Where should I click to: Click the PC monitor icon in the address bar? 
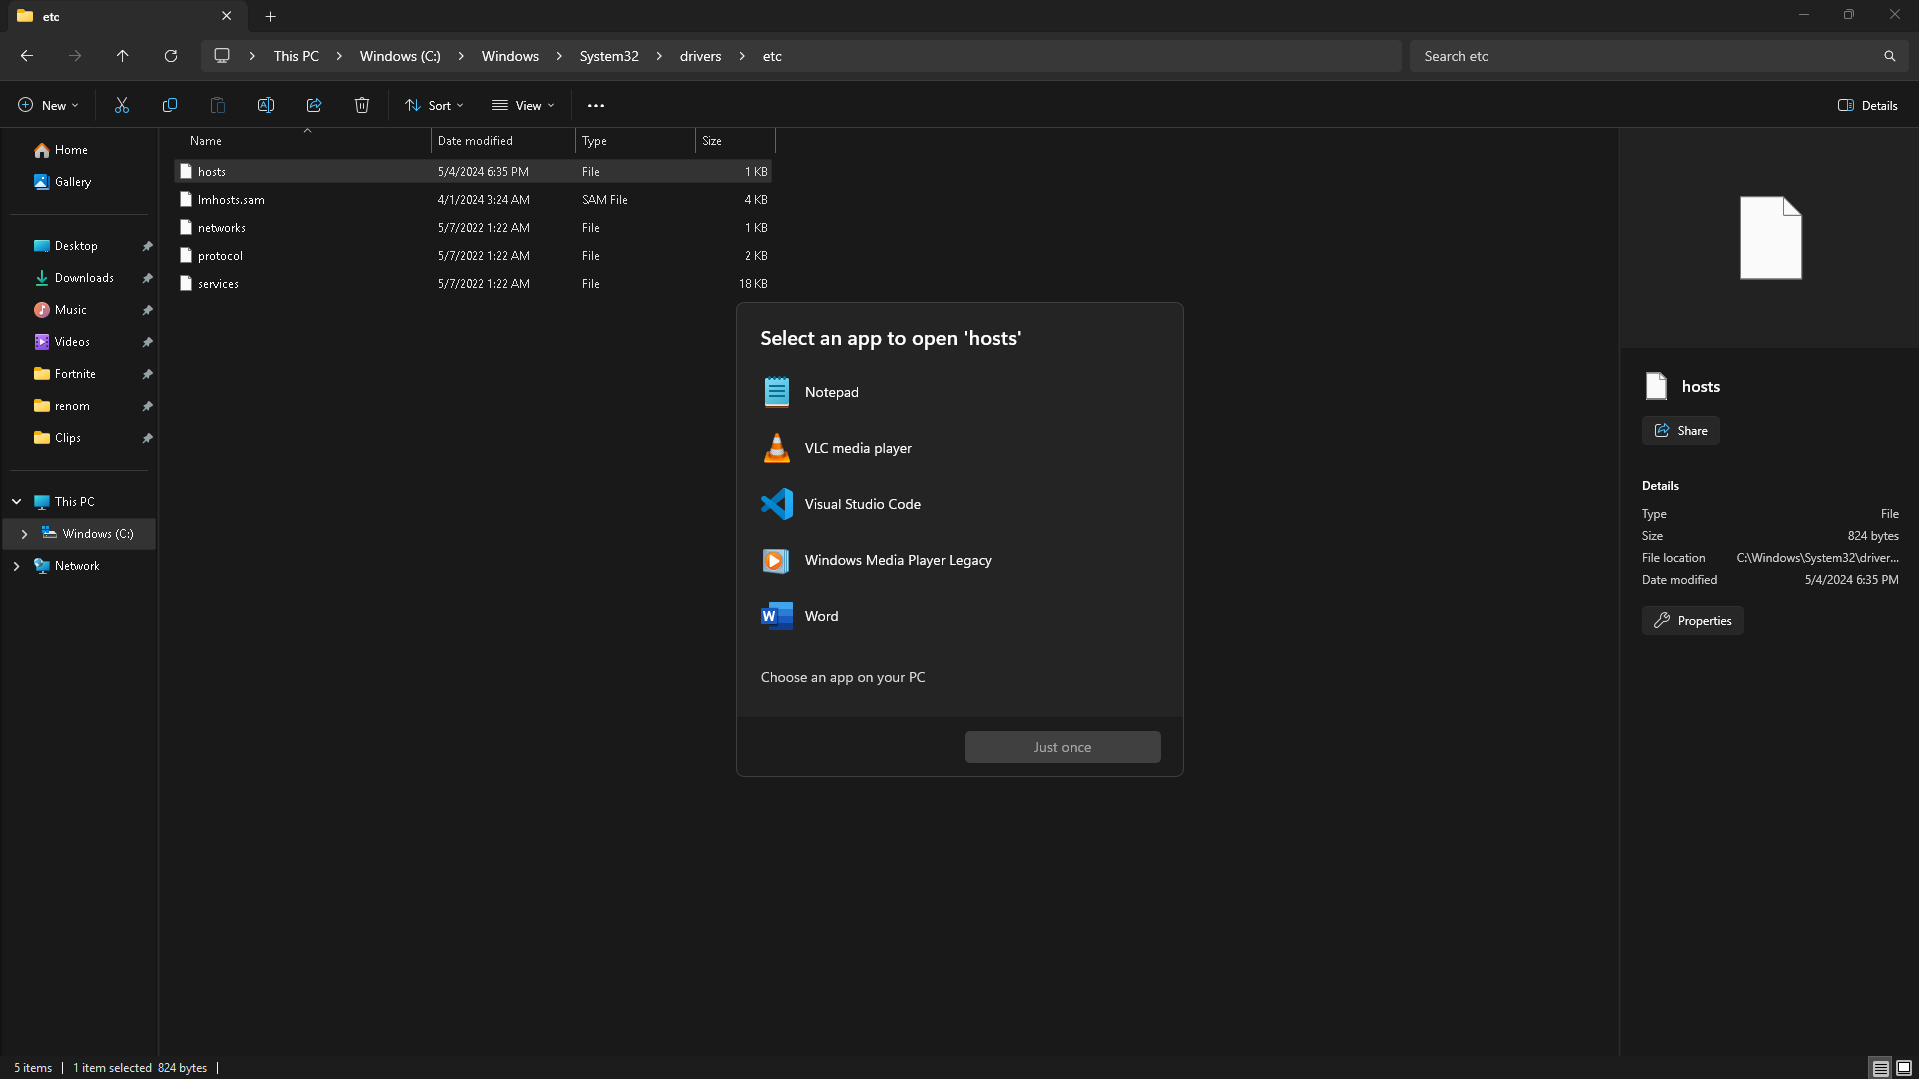coord(222,56)
